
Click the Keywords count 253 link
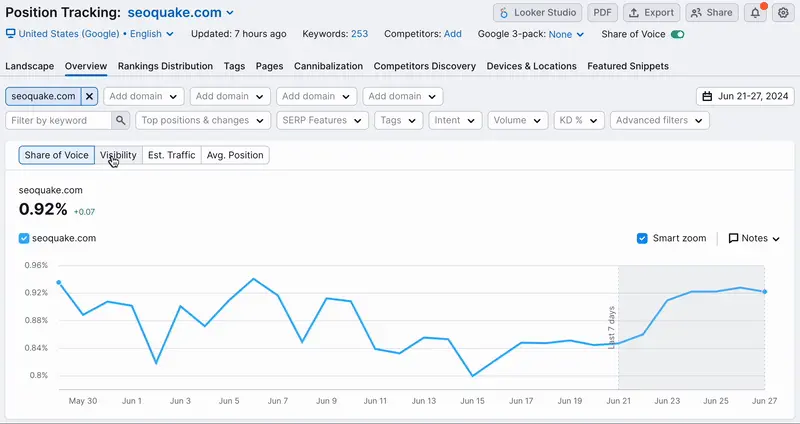[x=359, y=34]
